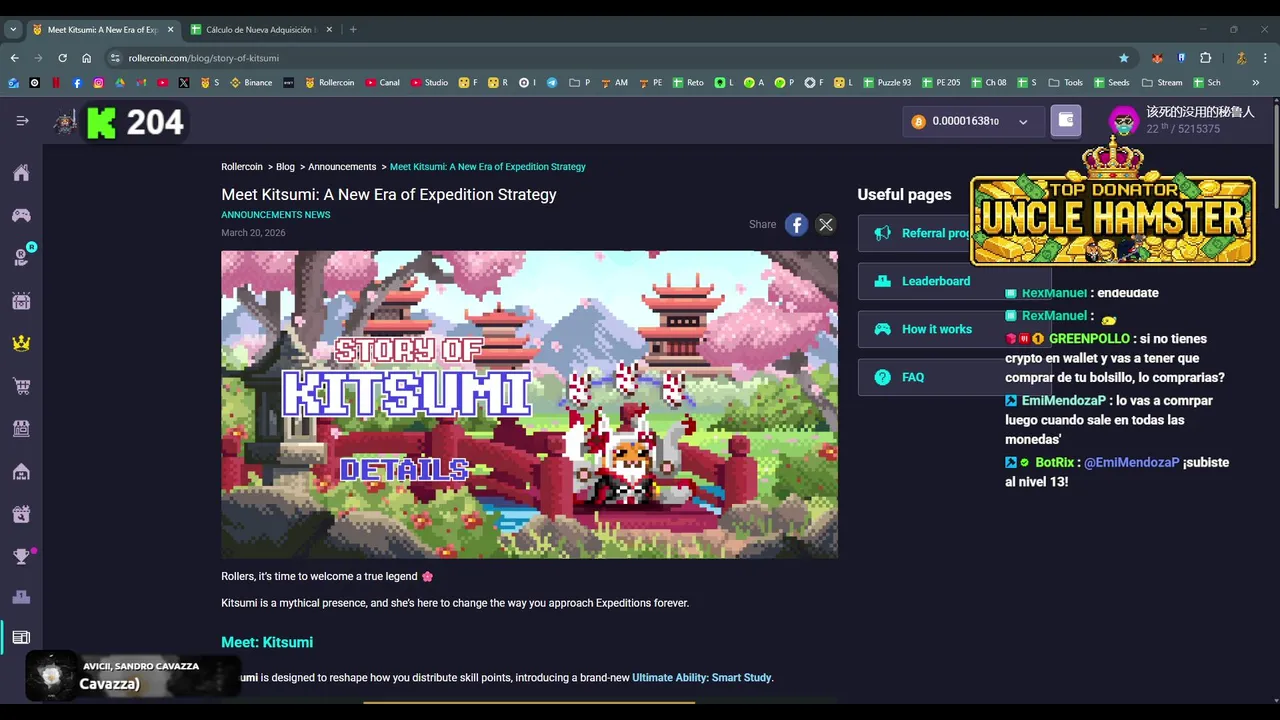Click the crown icon in left sidebar

(21, 343)
